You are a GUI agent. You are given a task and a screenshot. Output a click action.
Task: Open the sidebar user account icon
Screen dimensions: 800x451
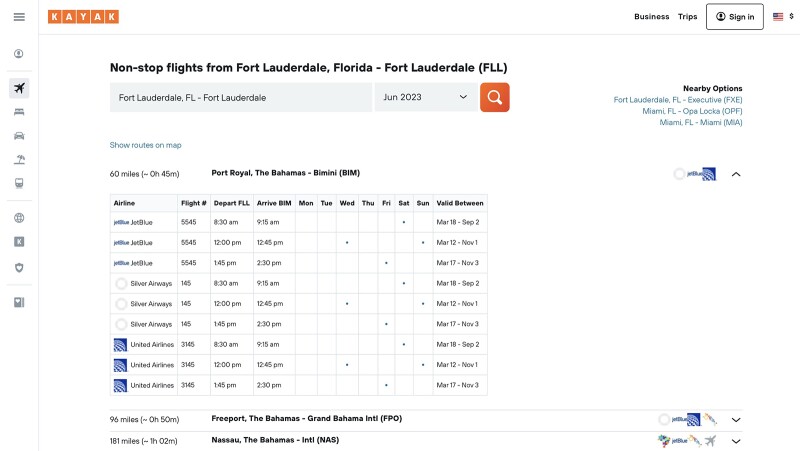(x=19, y=54)
